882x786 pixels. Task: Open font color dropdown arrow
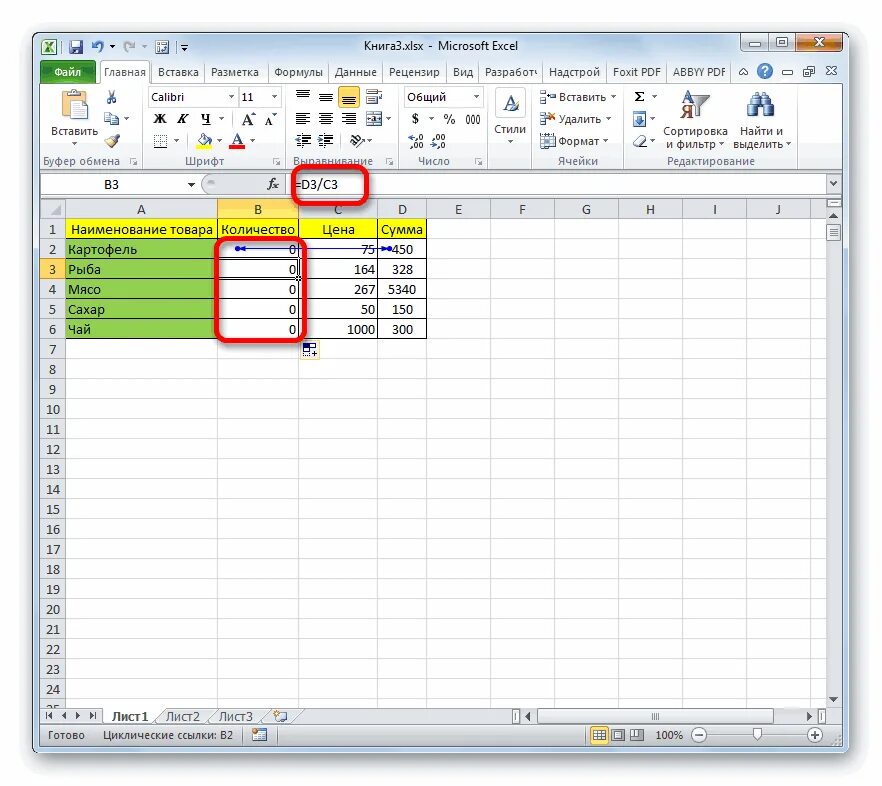pyautogui.click(x=253, y=141)
